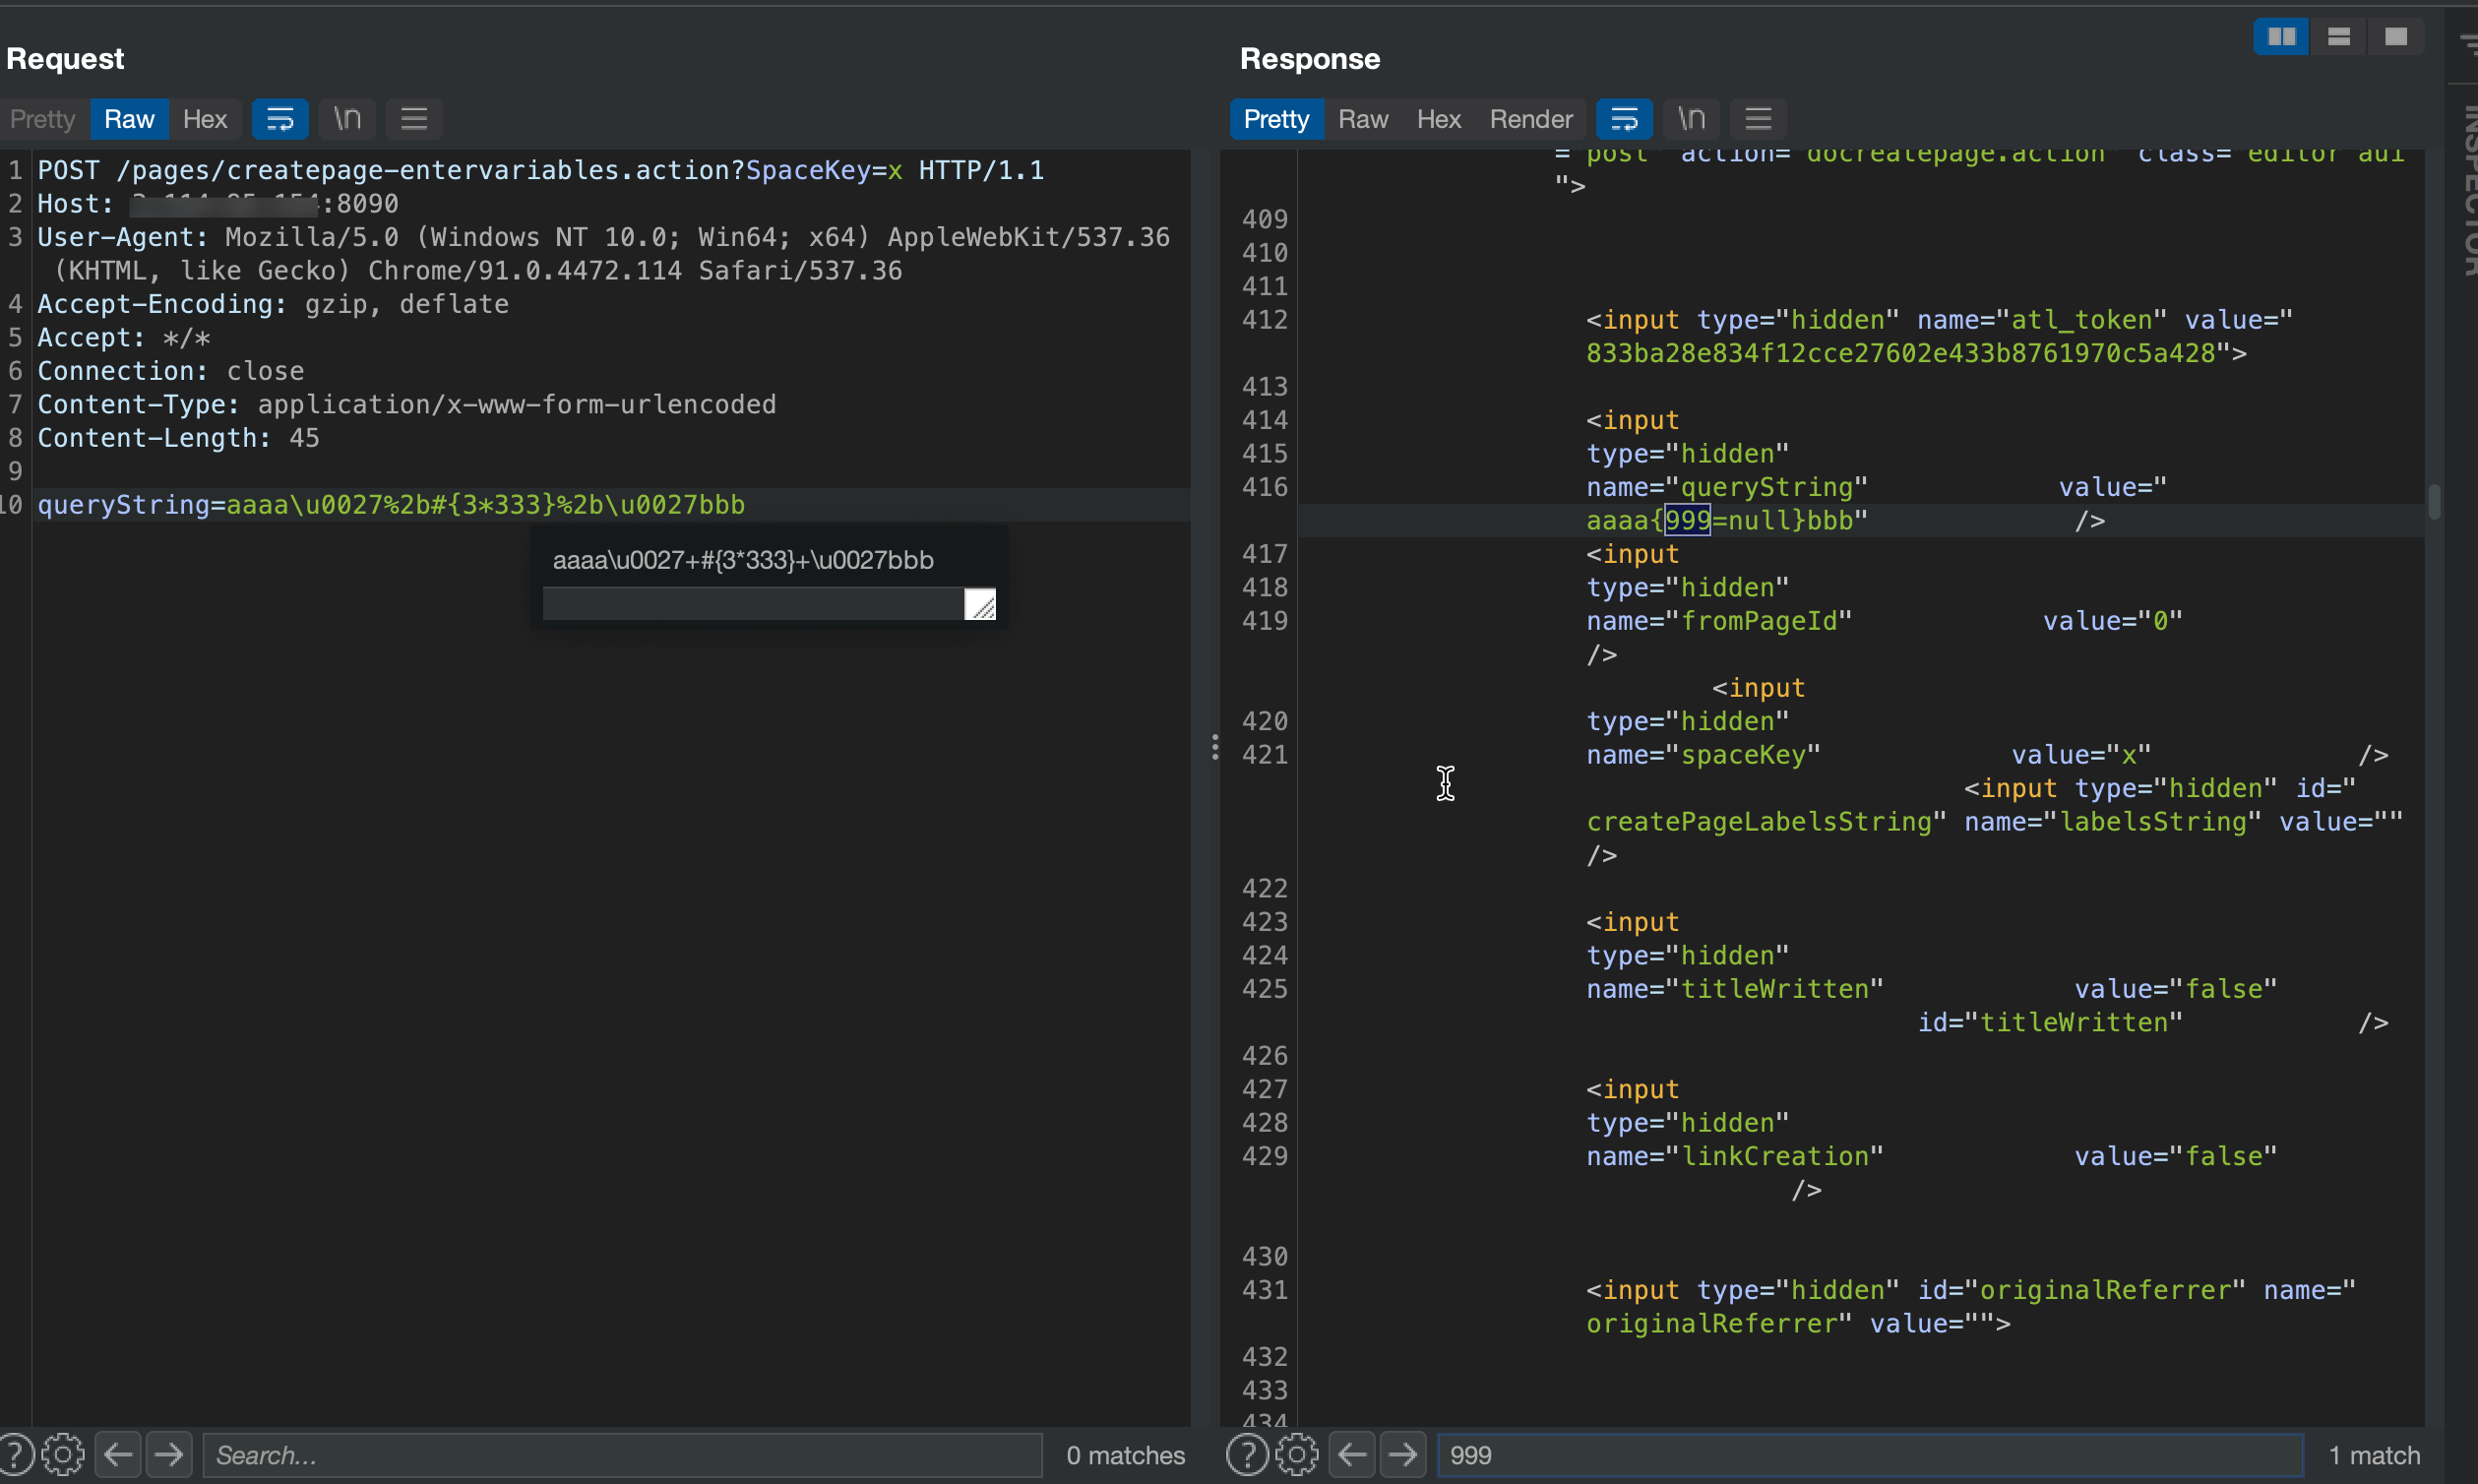Viewport: 2478px width, 1484px height.
Task: Toggle show non-printable chars in Request
Action: 347,119
